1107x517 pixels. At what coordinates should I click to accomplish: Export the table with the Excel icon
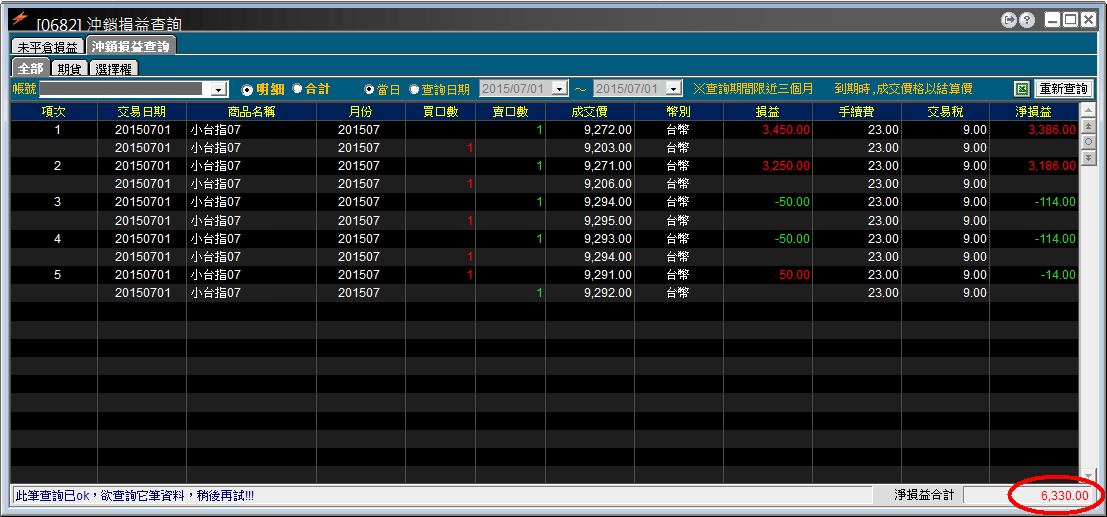1021,89
